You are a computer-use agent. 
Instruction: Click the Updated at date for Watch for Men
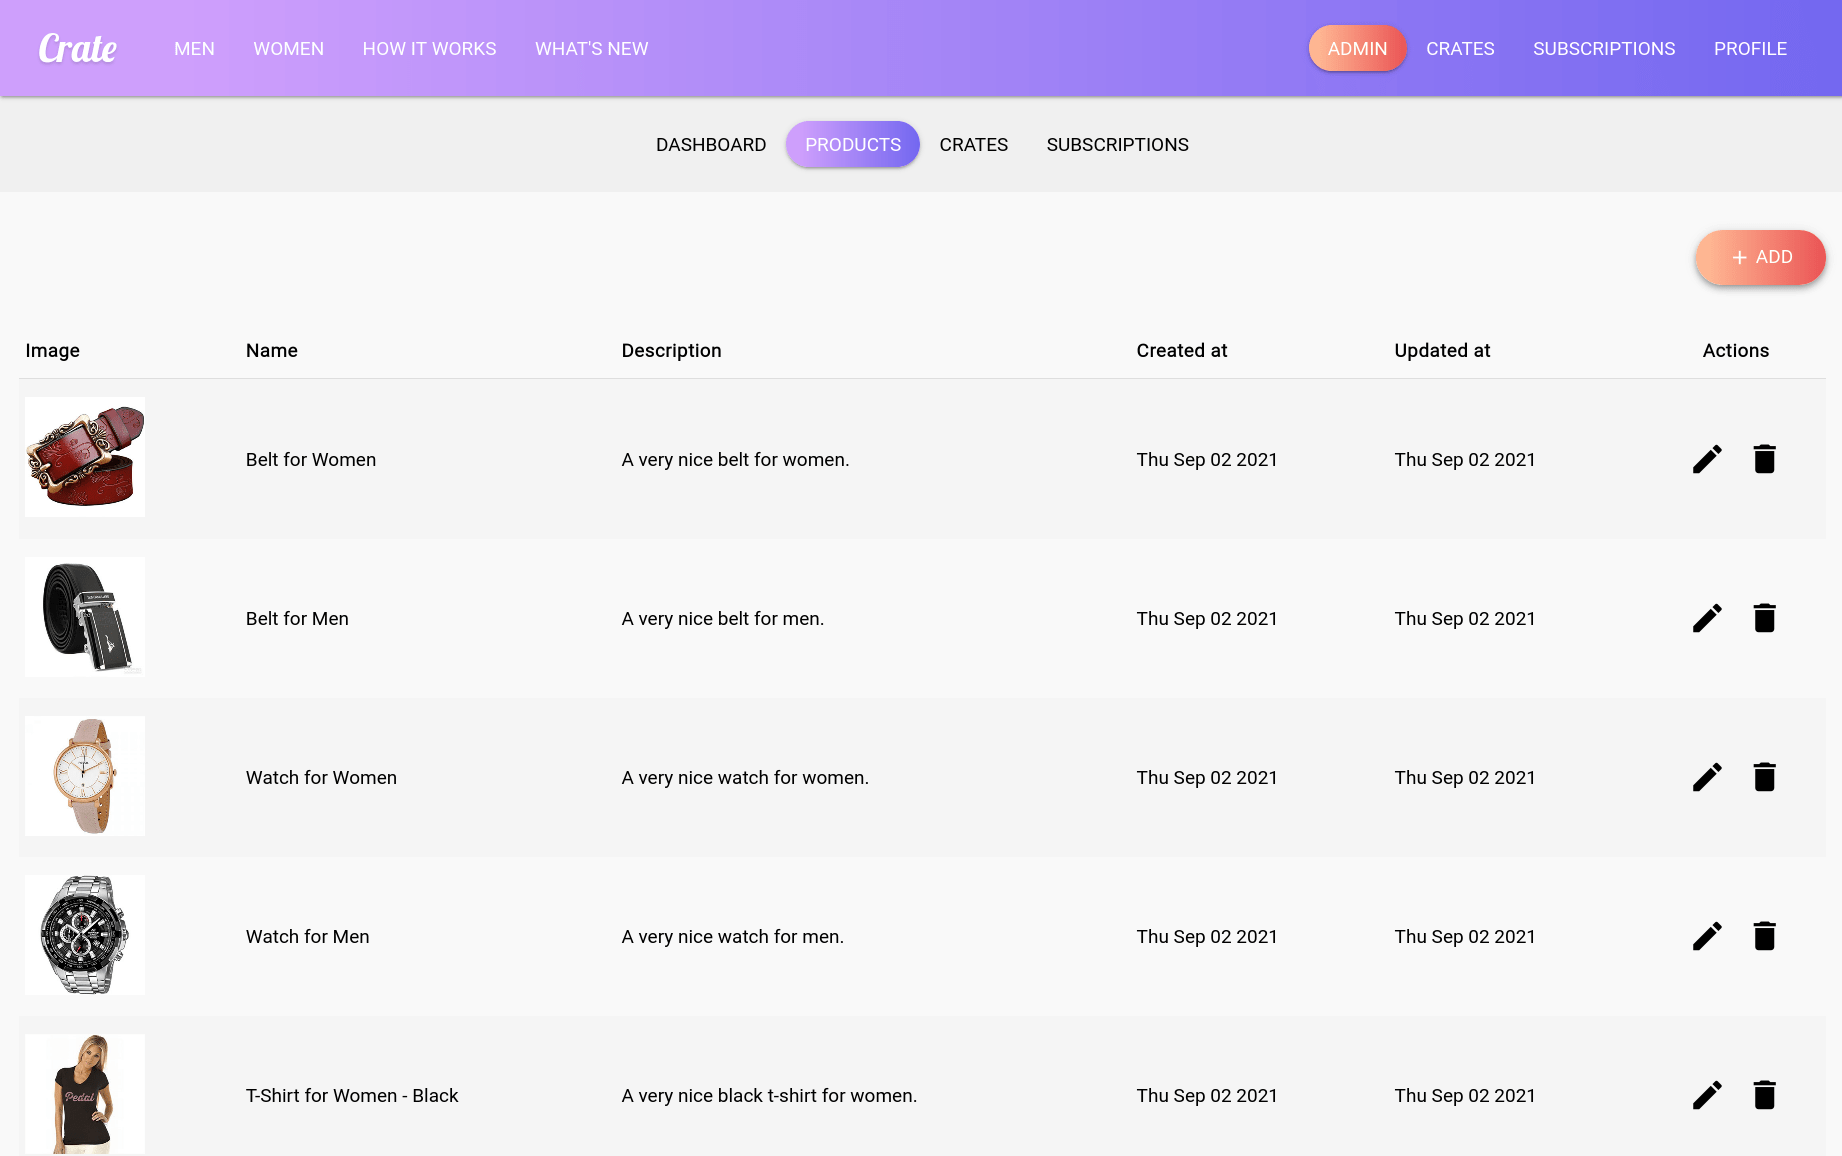[1465, 937]
